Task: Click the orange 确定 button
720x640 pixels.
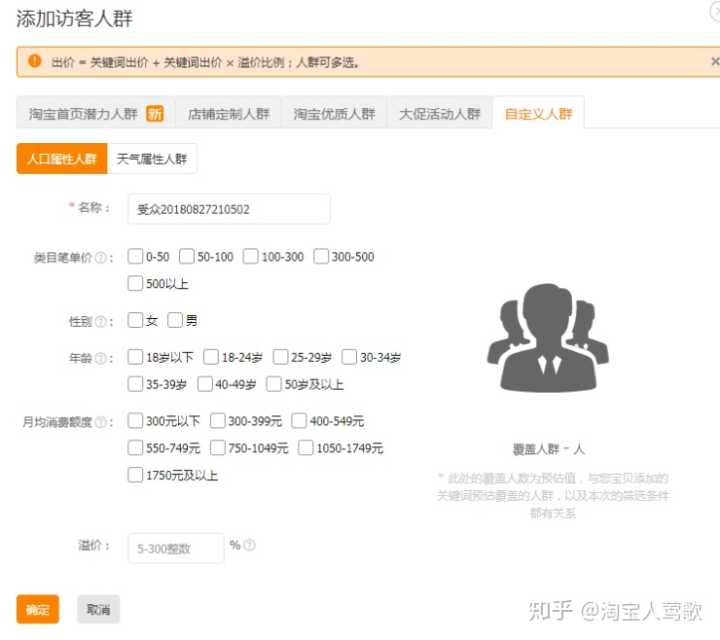Action: (38, 609)
